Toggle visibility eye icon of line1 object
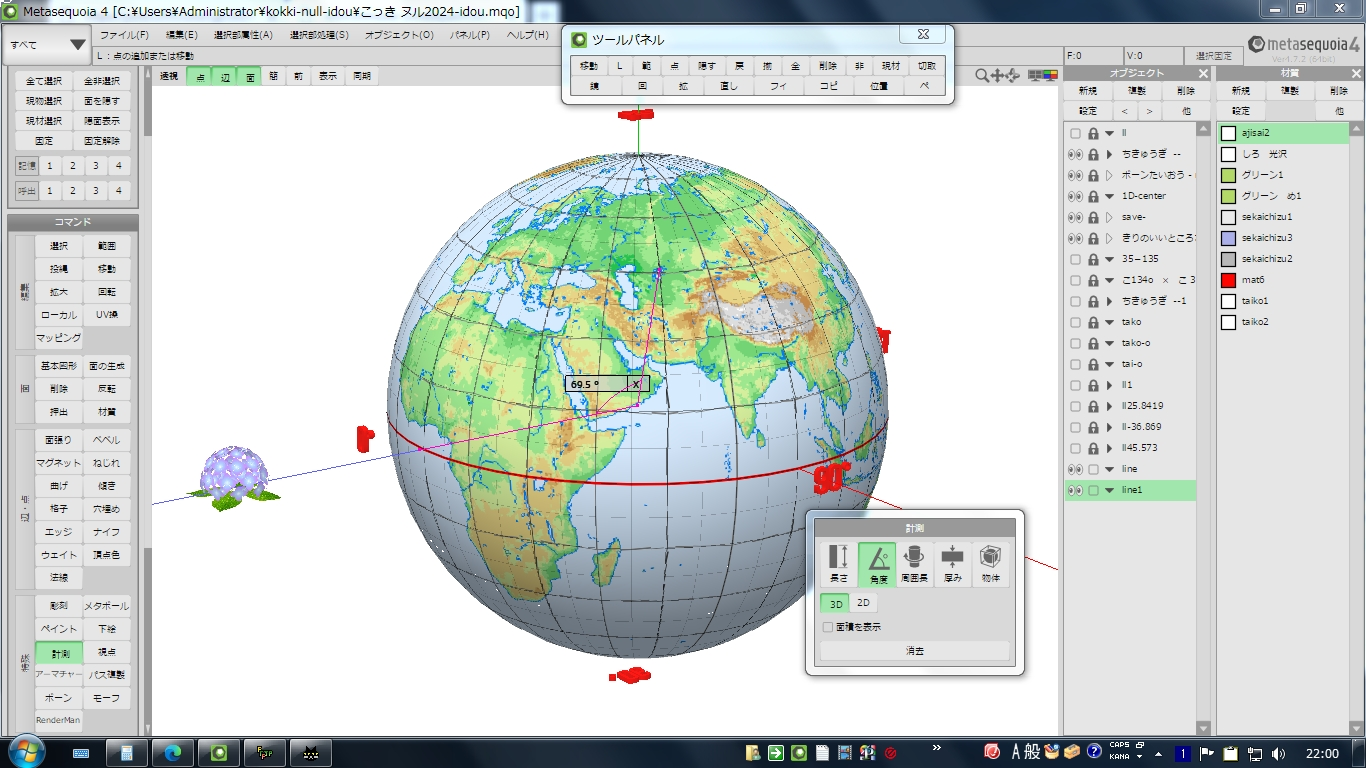The image size is (1366, 768). pyautogui.click(x=1075, y=491)
